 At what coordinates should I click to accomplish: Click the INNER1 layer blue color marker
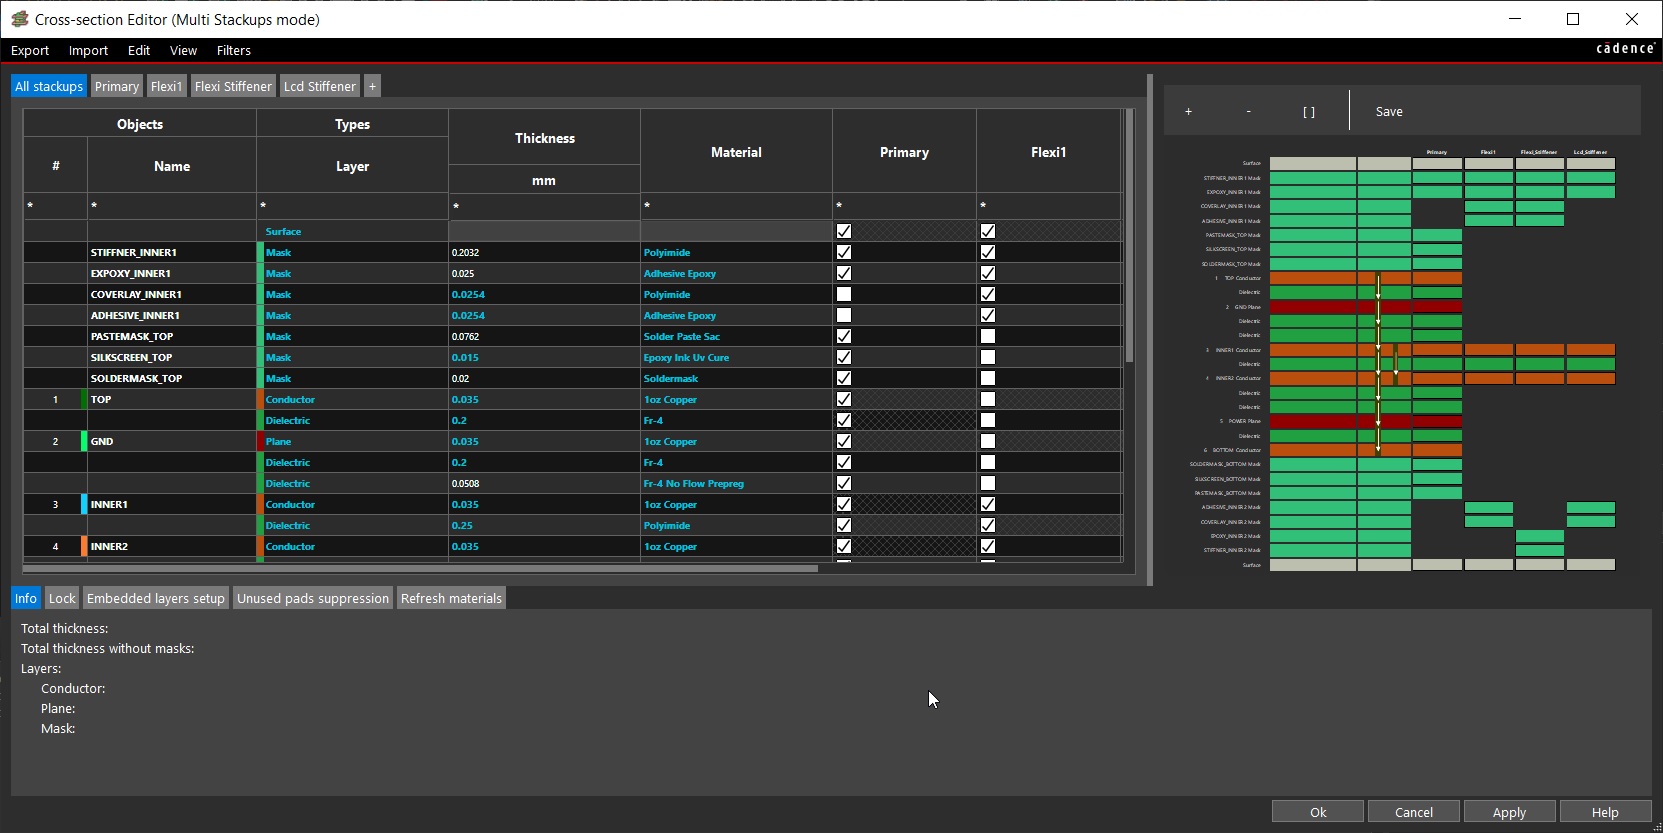(84, 504)
